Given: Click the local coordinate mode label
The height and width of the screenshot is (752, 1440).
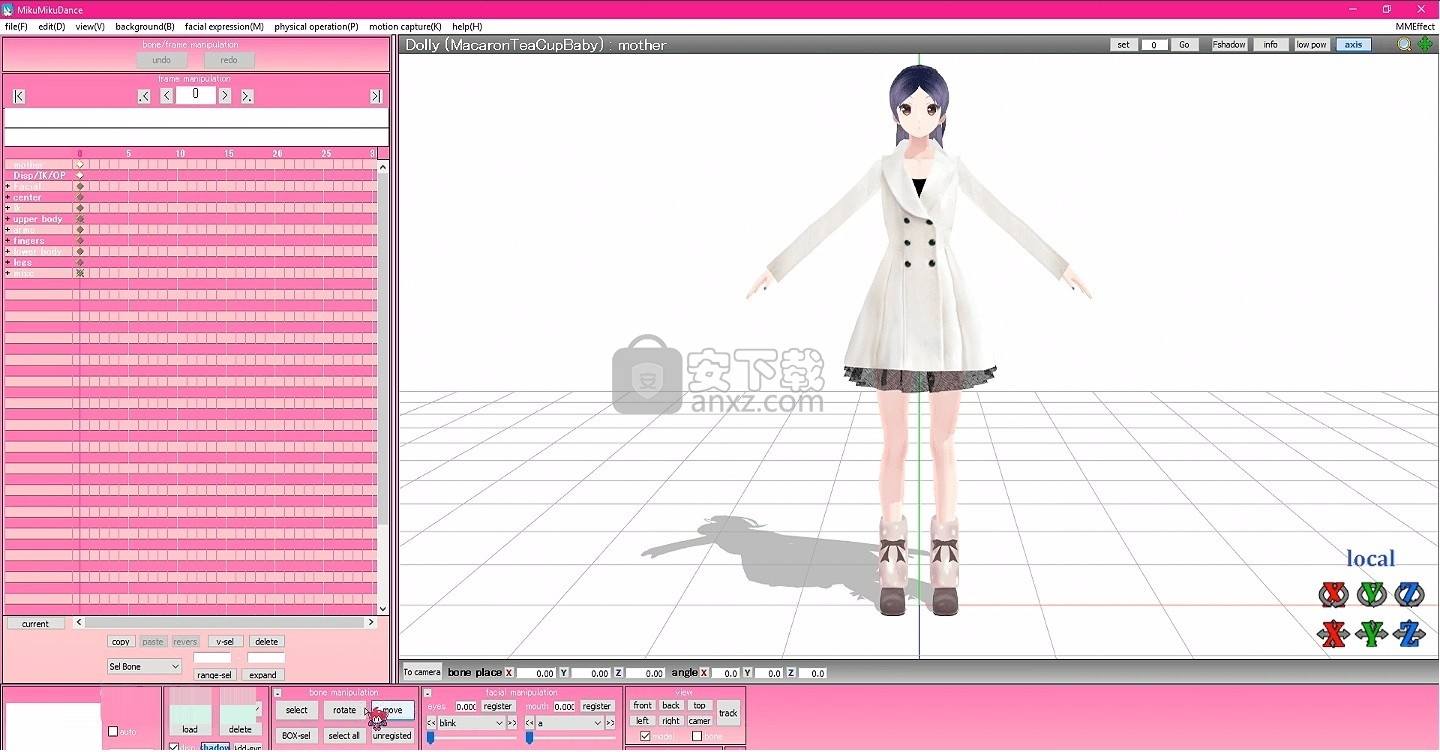Looking at the screenshot, I should pos(1370,559).
